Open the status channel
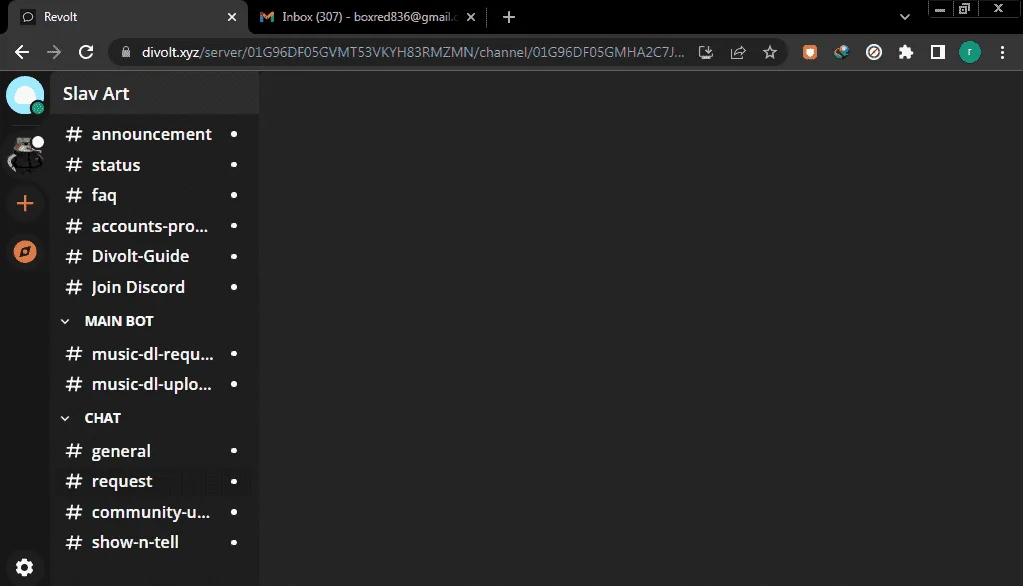 click(154, 165)
